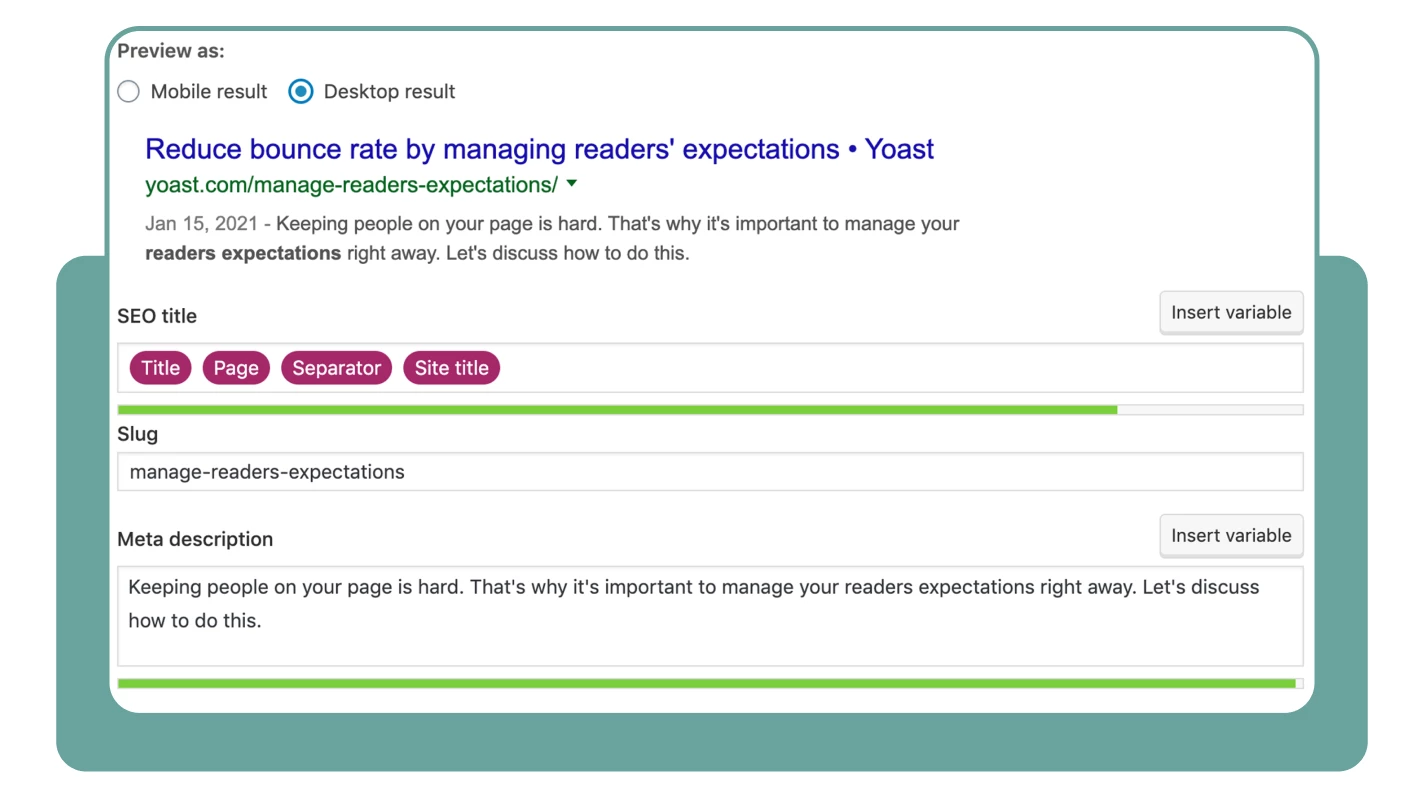This screenshot has width=1424, height=785.
Task: Click the Jan 15, 2021 date in preview
Action: (201, 224)
